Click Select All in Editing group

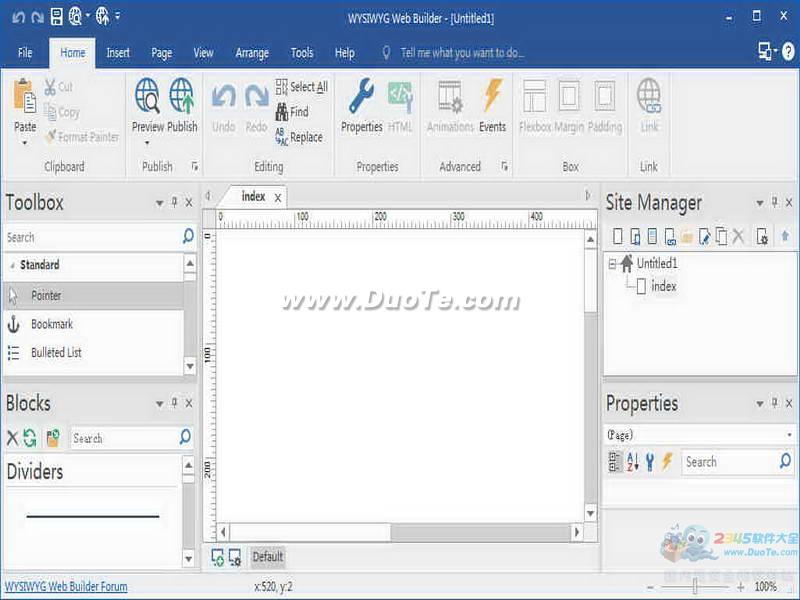coord(301,87)
